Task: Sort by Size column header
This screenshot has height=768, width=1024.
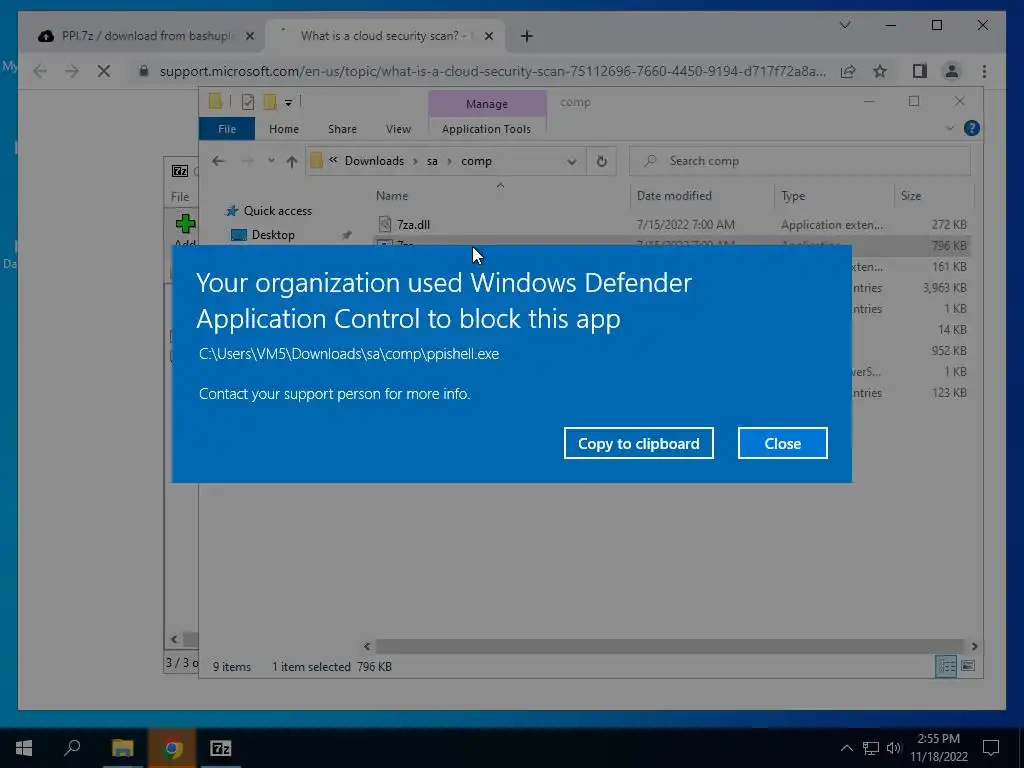Action: (910, 195)
